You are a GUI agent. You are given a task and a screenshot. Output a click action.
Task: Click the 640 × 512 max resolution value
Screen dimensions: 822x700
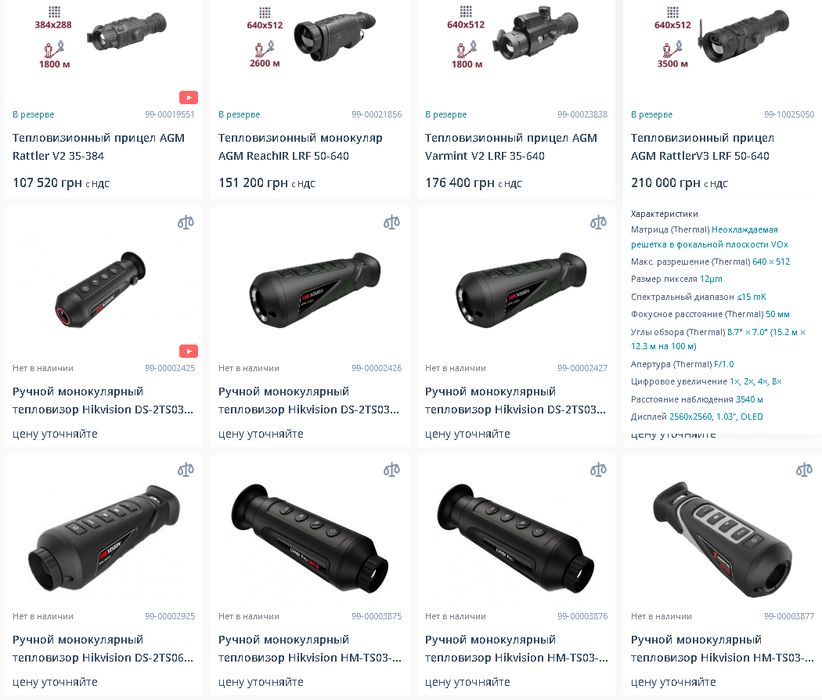[x=771, y=262]
